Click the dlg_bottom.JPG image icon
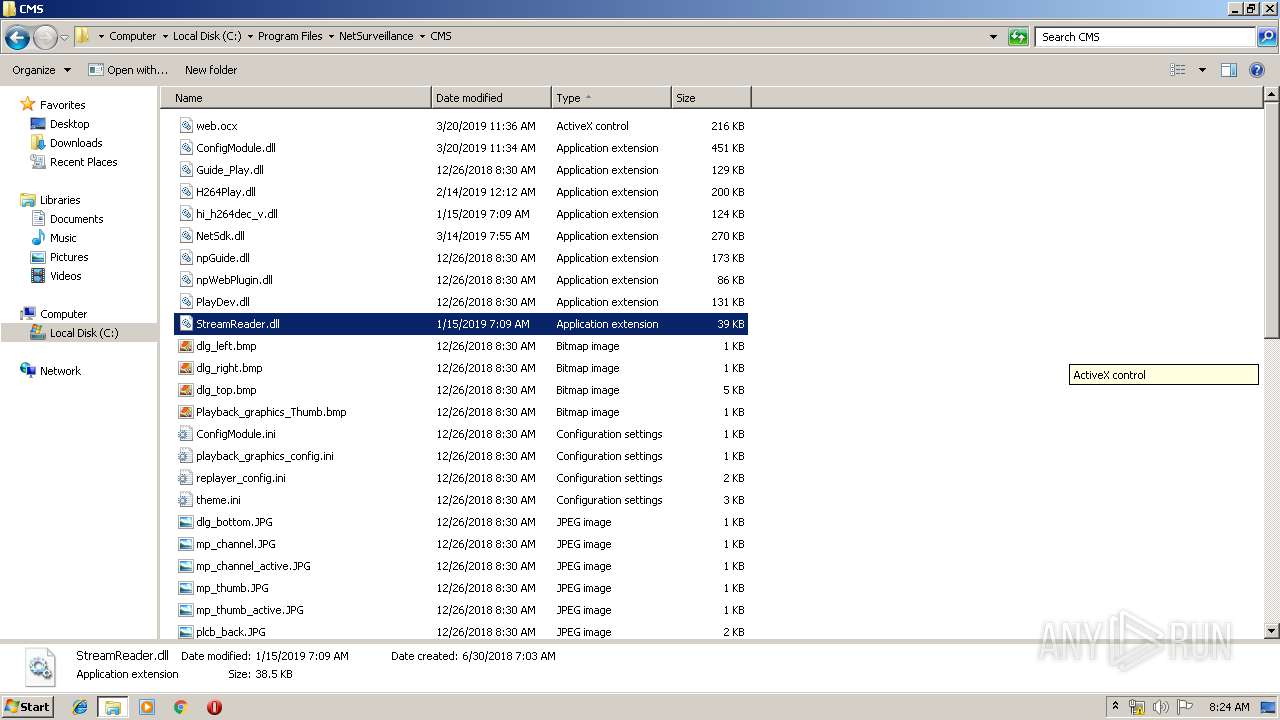 pyautogui.click(x=186, y=522)
